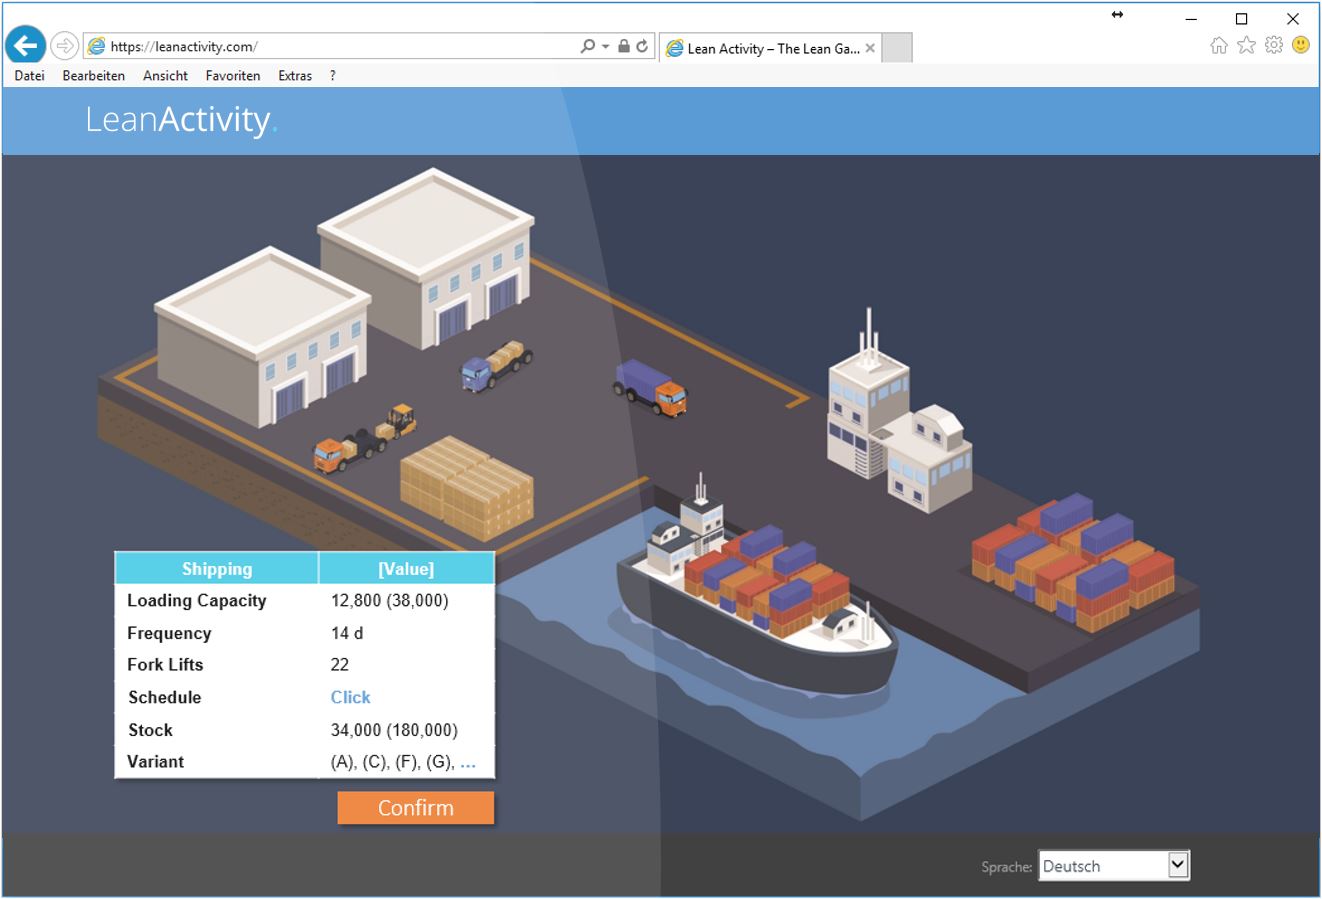This screenshot has height=899, width=1322.
Task: Minimize the browser window
Action: pyautogui.click(x=1191, y=18)
